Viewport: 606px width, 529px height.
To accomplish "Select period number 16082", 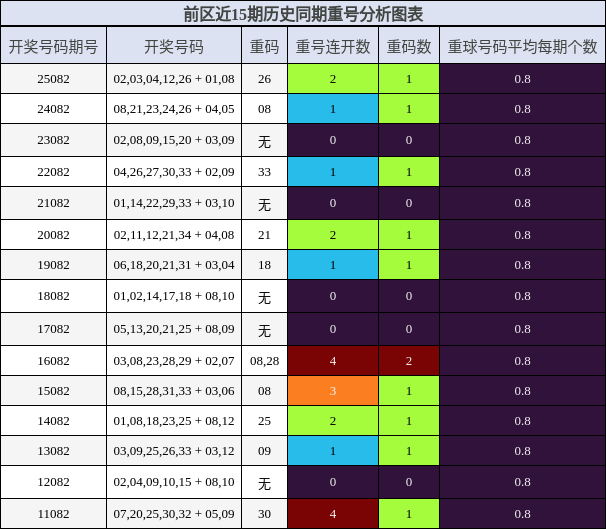I will pos(53,361).
